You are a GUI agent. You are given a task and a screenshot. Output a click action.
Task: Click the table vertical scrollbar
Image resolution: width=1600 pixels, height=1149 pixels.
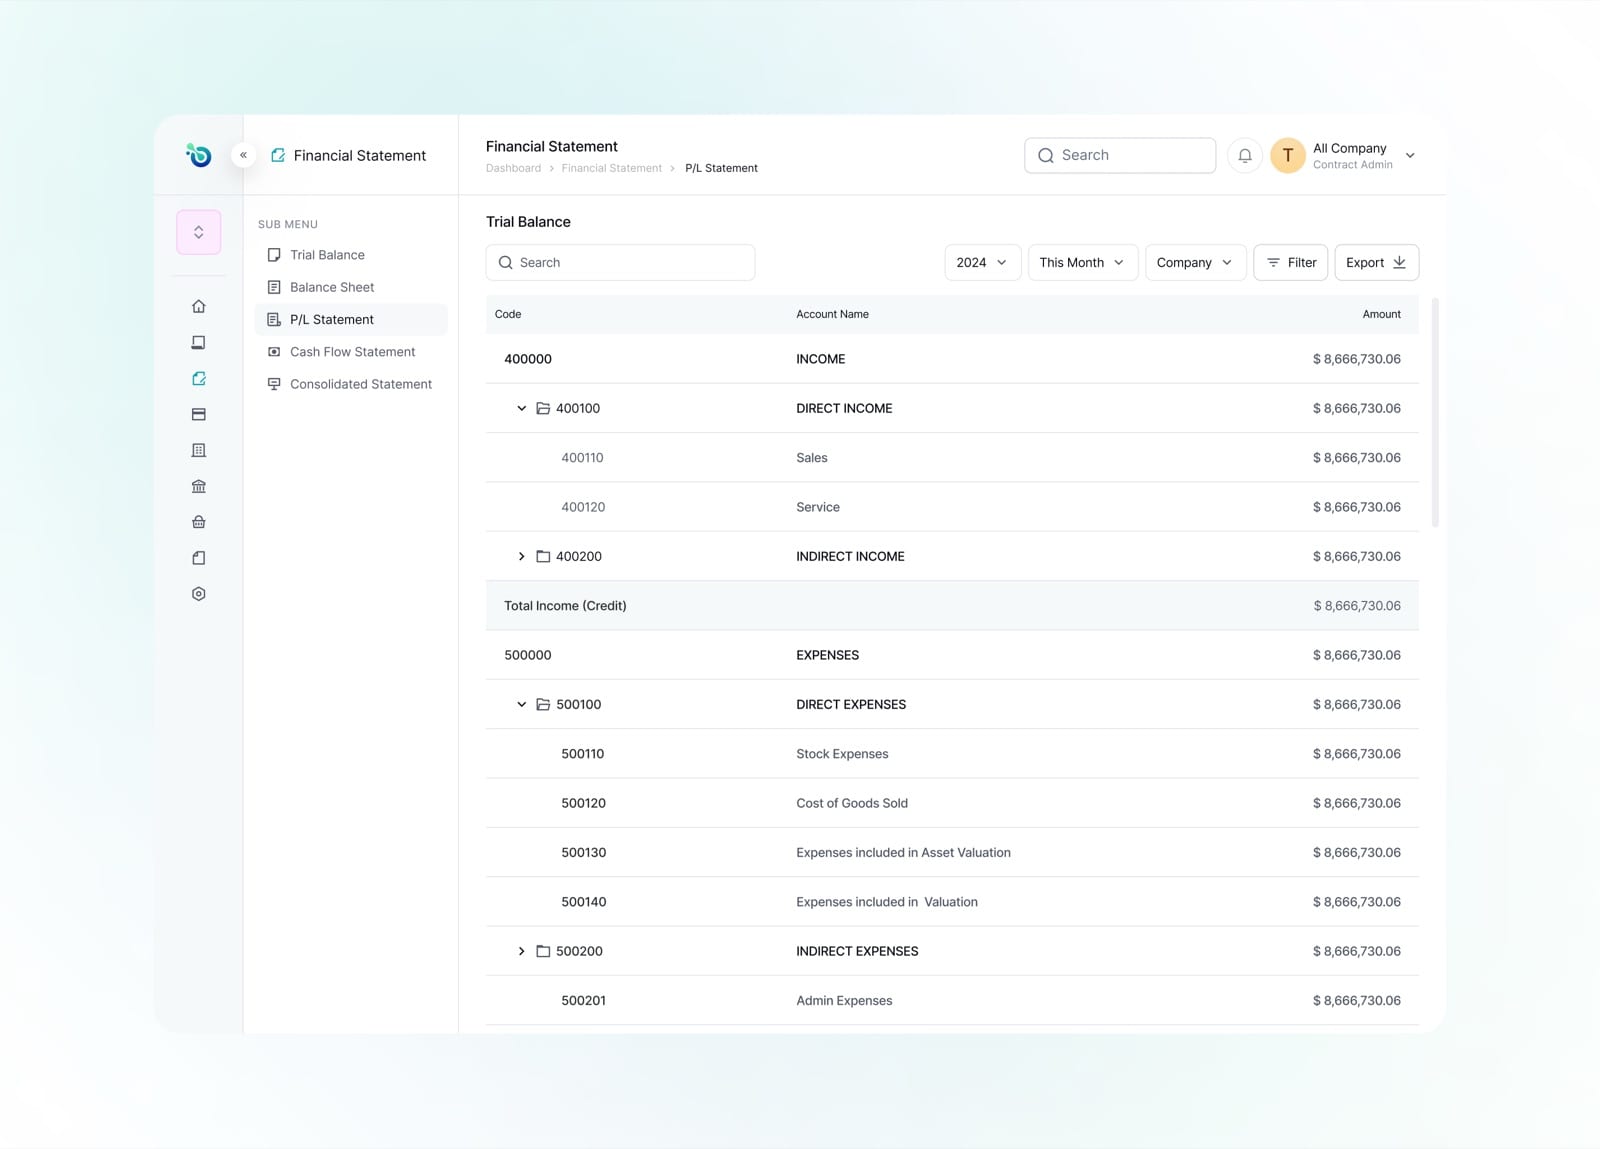(x=1435, y=412)
